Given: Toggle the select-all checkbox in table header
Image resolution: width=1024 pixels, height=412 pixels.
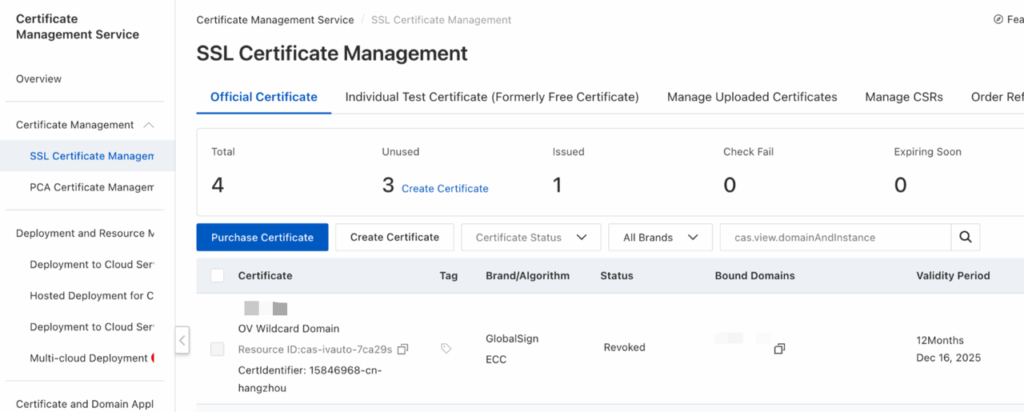Looking at the screenshot, I should pos(217,276).
